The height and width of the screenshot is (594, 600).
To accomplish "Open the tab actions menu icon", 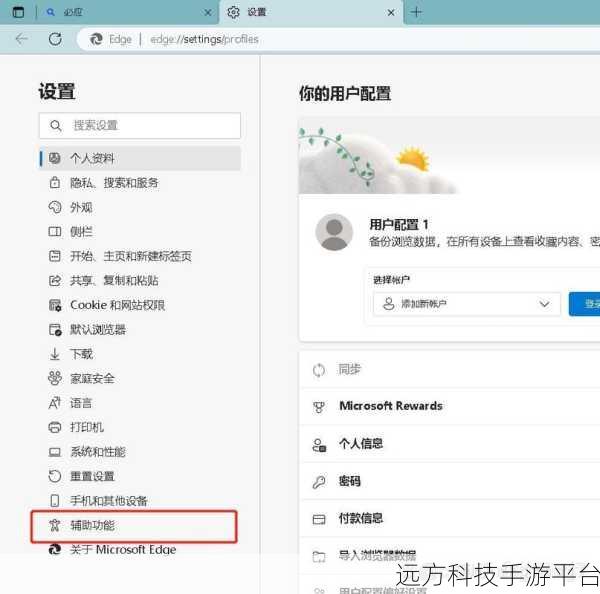I will point(18,12).
